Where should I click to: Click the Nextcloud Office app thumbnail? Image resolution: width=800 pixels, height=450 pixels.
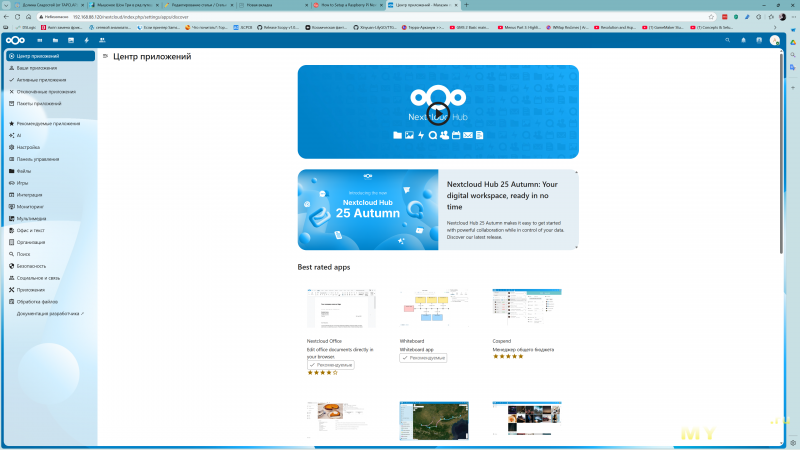[340, 308]
